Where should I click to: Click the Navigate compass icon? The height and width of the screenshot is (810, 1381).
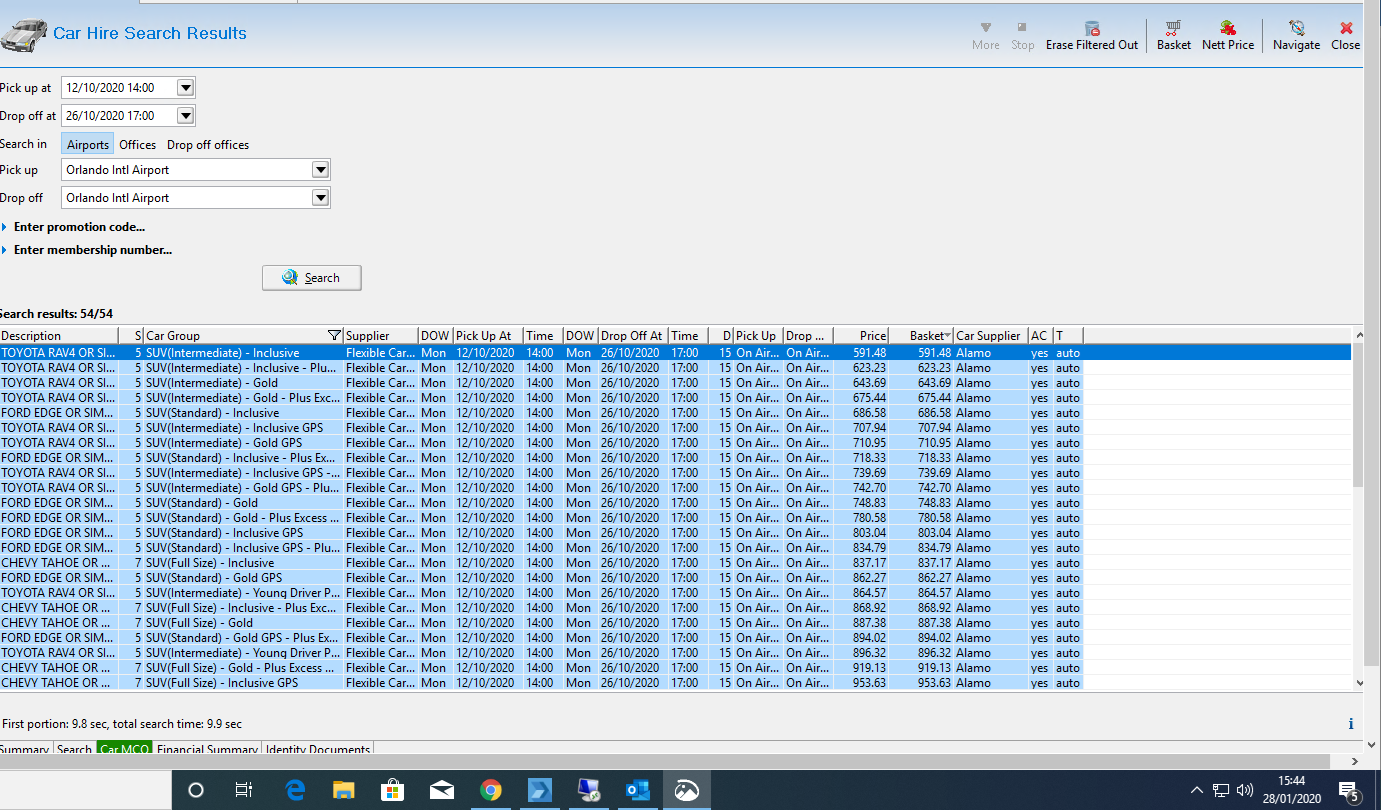click(x=1296, y=29)
